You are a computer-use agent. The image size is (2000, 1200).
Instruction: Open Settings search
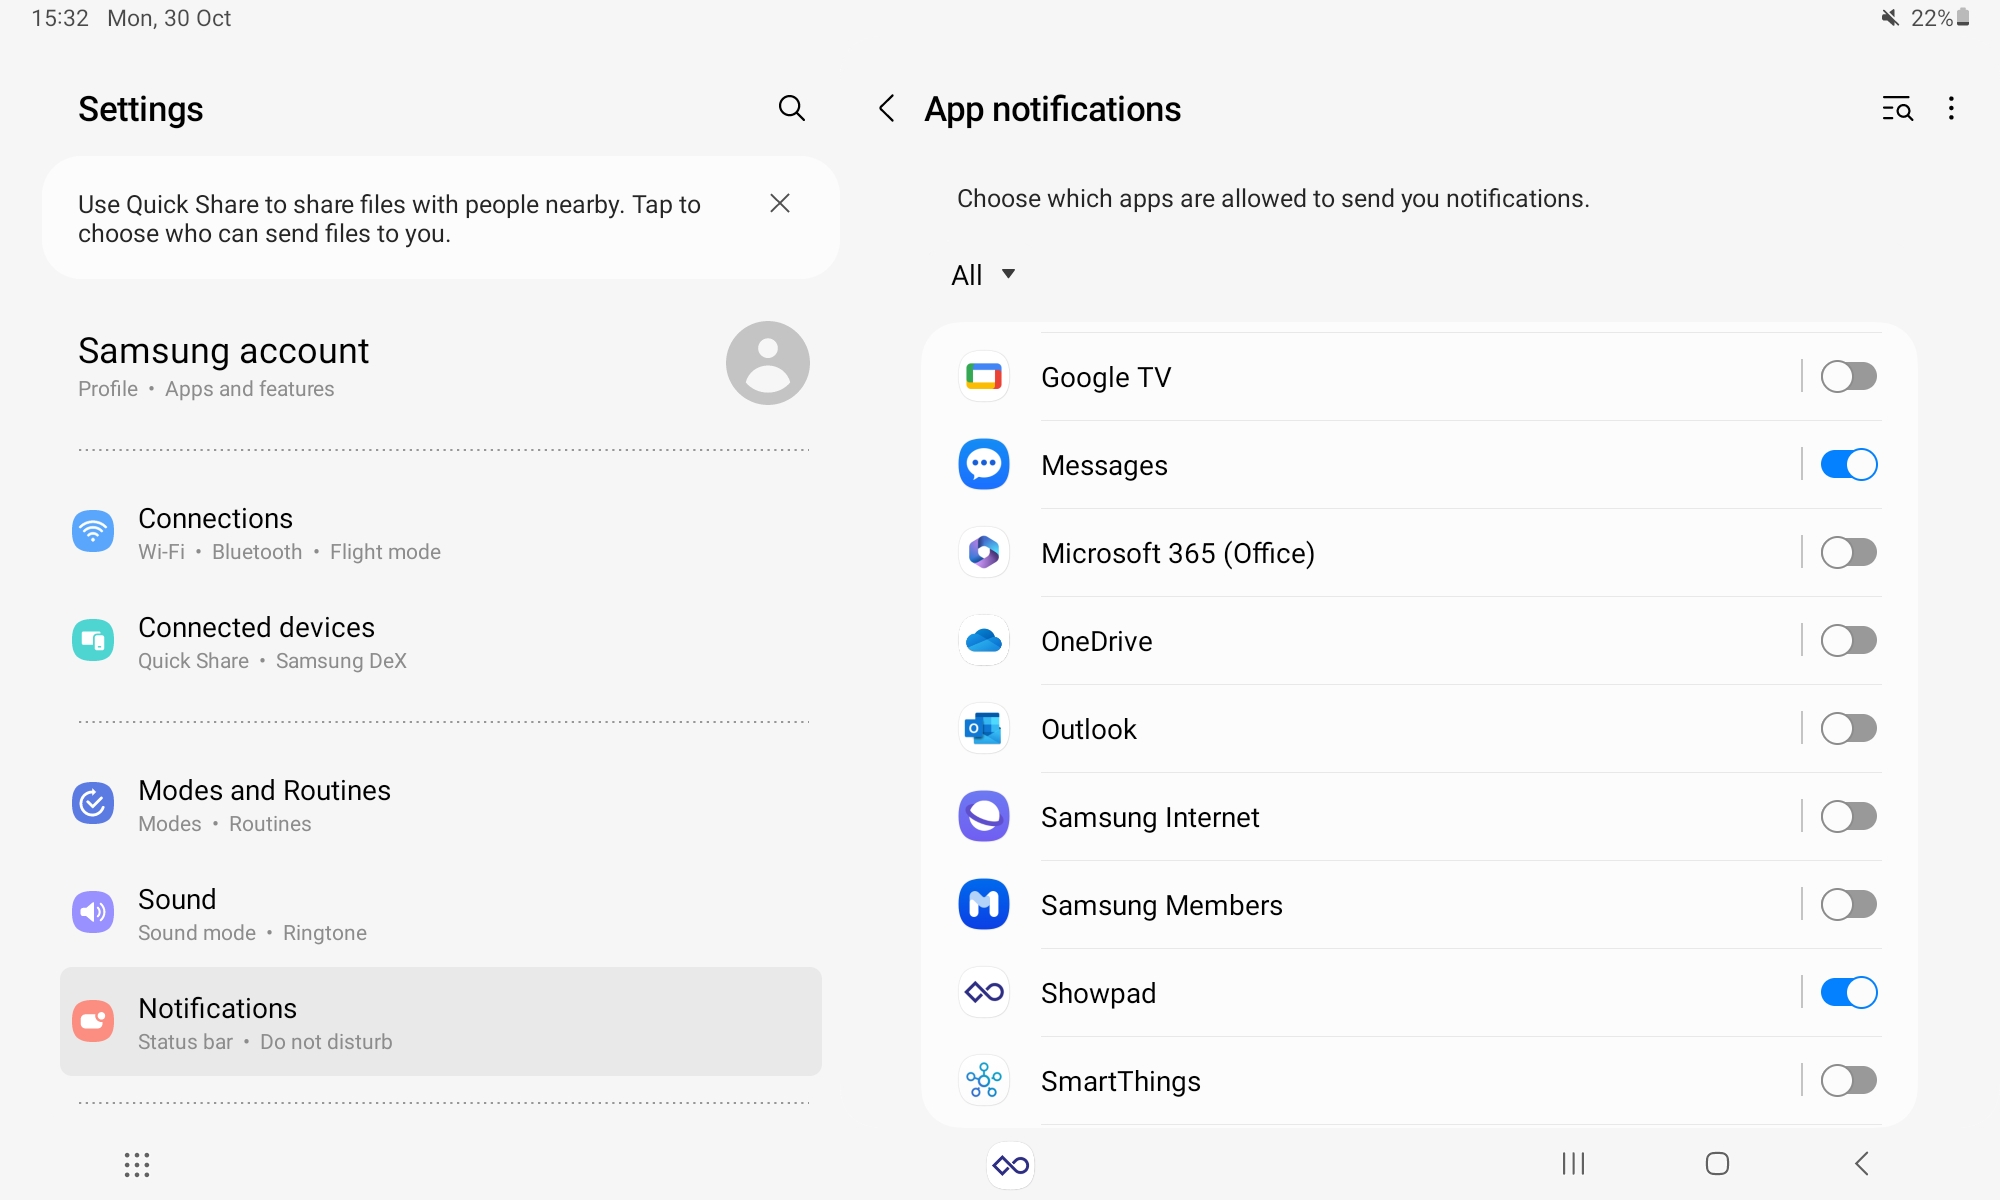point(791,108)
